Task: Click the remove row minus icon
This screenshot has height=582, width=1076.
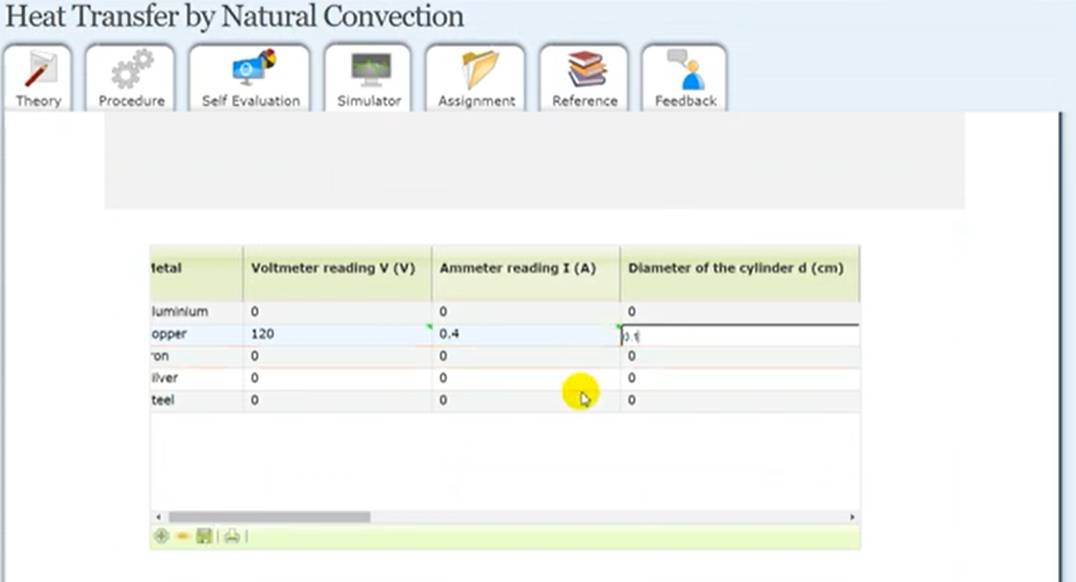Action: 183,537
